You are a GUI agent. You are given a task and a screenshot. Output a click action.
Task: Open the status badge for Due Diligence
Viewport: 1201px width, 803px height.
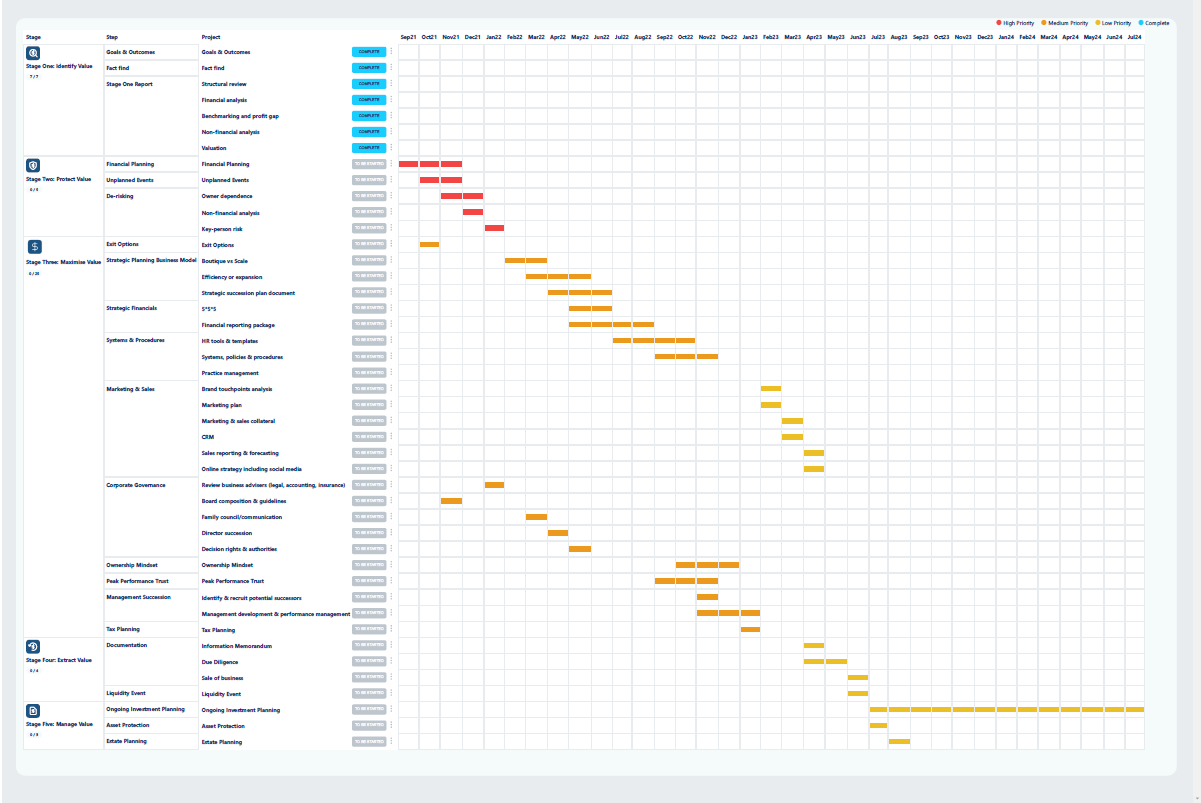click(x=368, y=662)
